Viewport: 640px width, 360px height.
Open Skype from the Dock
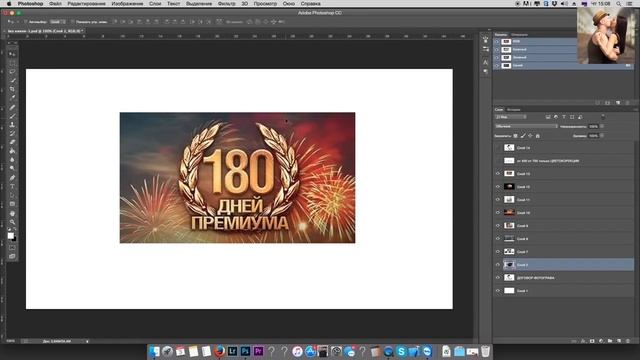pos(401,351)
